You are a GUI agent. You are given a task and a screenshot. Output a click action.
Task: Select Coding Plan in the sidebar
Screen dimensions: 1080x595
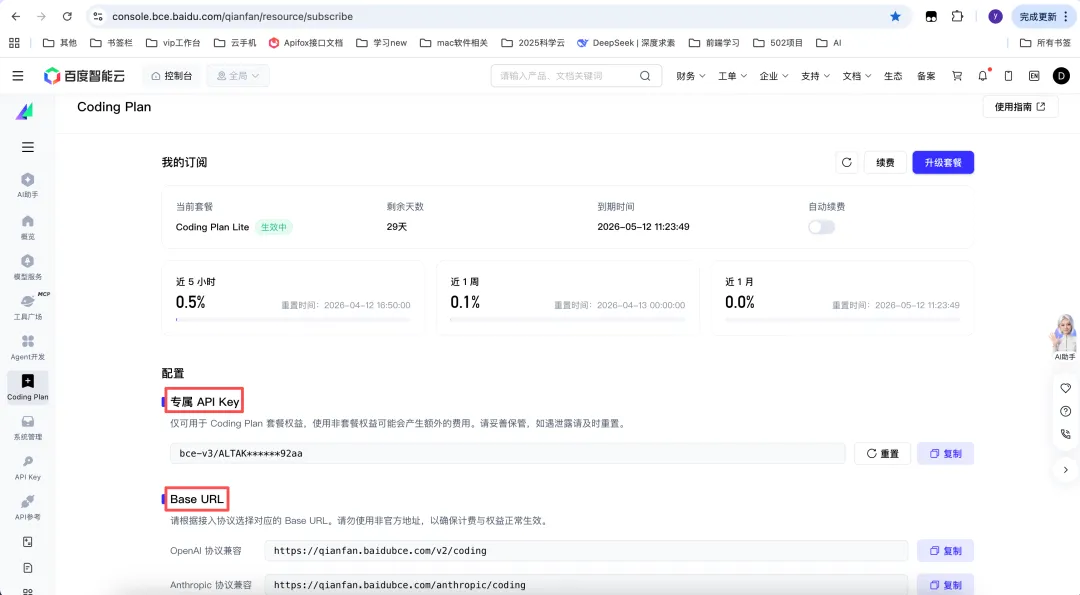tap(28, 387)
